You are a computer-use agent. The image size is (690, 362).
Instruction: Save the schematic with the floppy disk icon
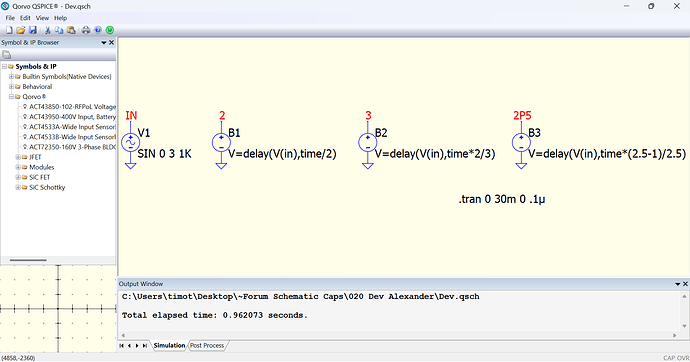coord(33,30)
